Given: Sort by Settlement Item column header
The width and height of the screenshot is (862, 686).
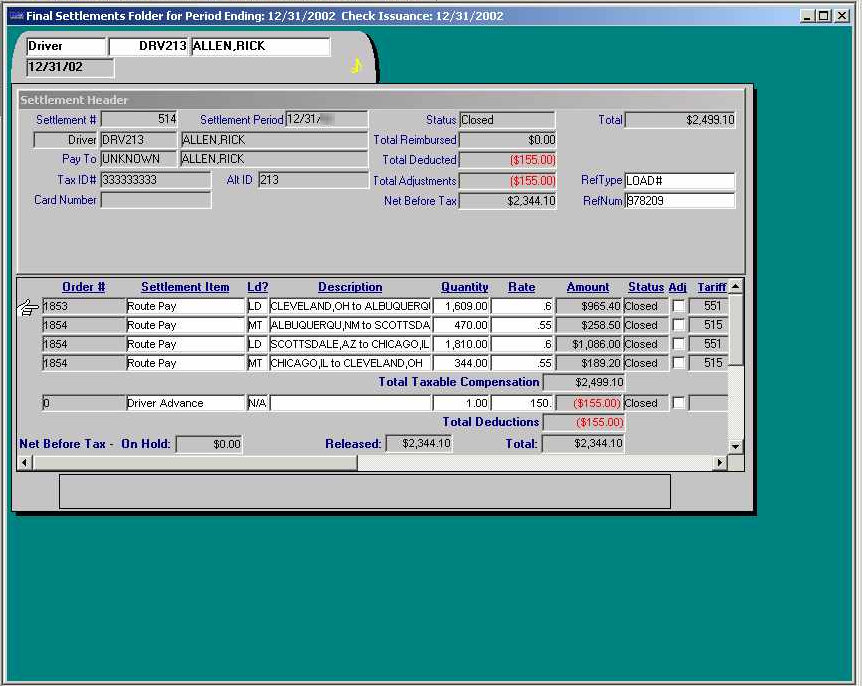Looking at the screenshot, I should click(x=185, y=287).
